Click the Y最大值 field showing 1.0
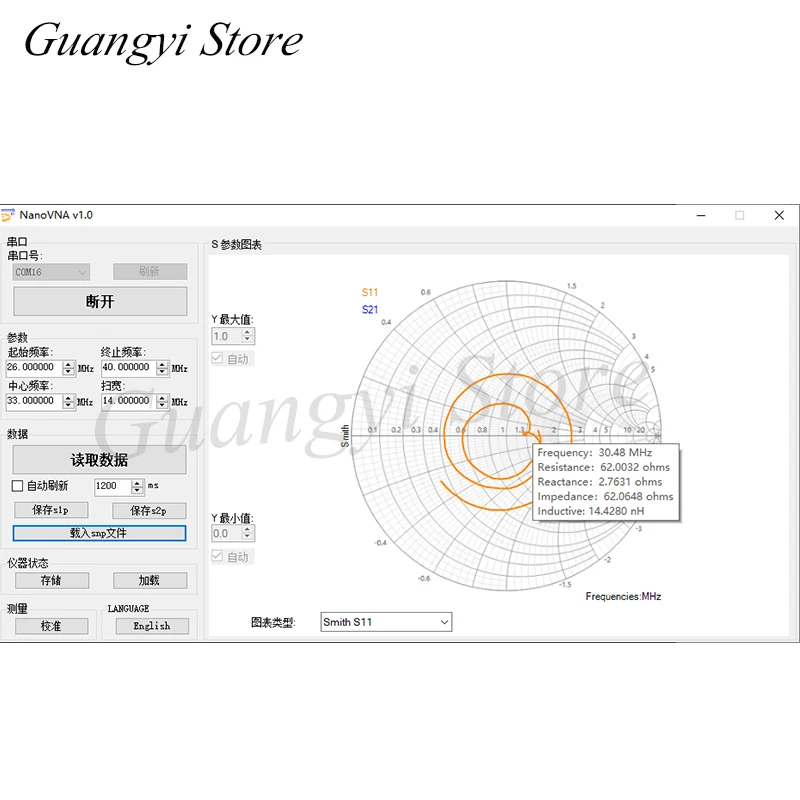Screen dimensions: 800x800 click(227, 336)
